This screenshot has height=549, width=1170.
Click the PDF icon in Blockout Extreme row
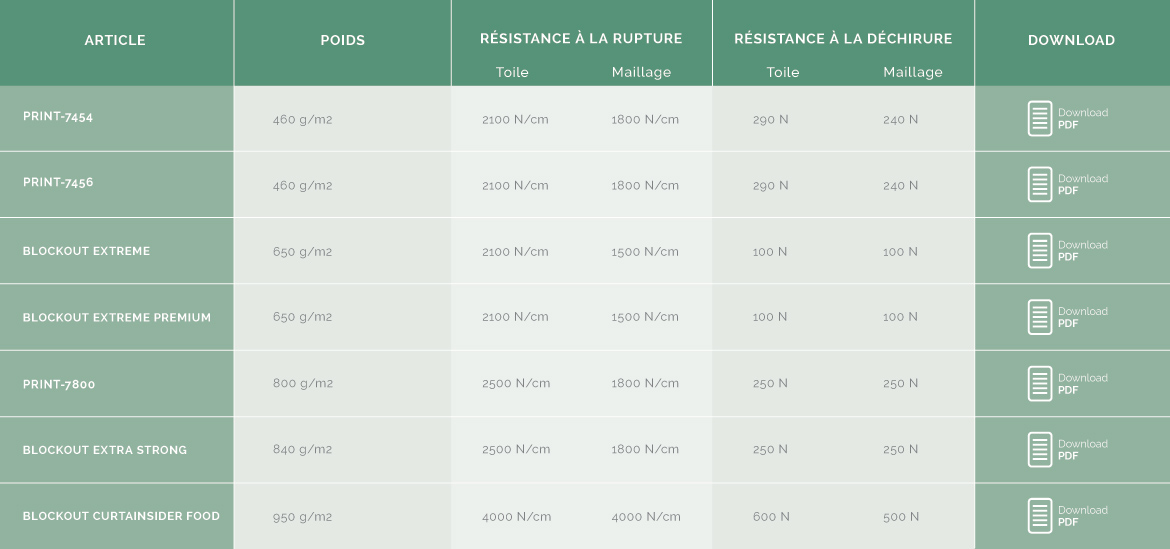[x=1039, y=251]
